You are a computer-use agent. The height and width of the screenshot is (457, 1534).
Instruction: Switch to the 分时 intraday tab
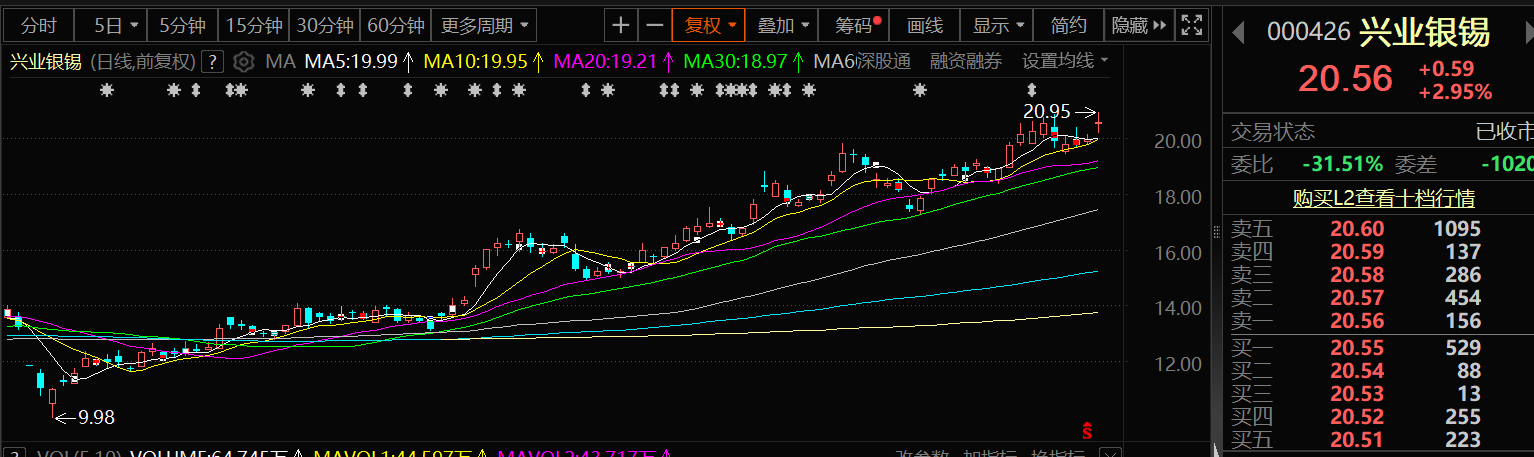[39, 25]
